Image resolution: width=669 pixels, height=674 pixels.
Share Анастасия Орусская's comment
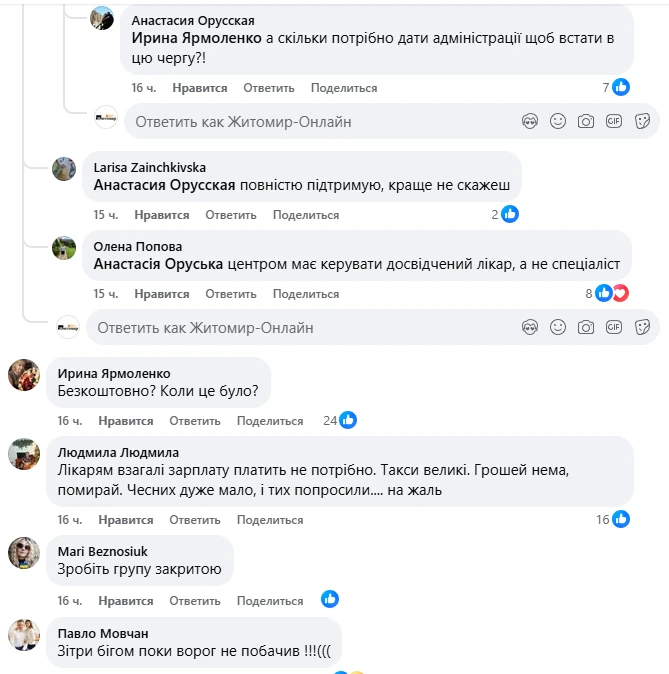(344, 88)
